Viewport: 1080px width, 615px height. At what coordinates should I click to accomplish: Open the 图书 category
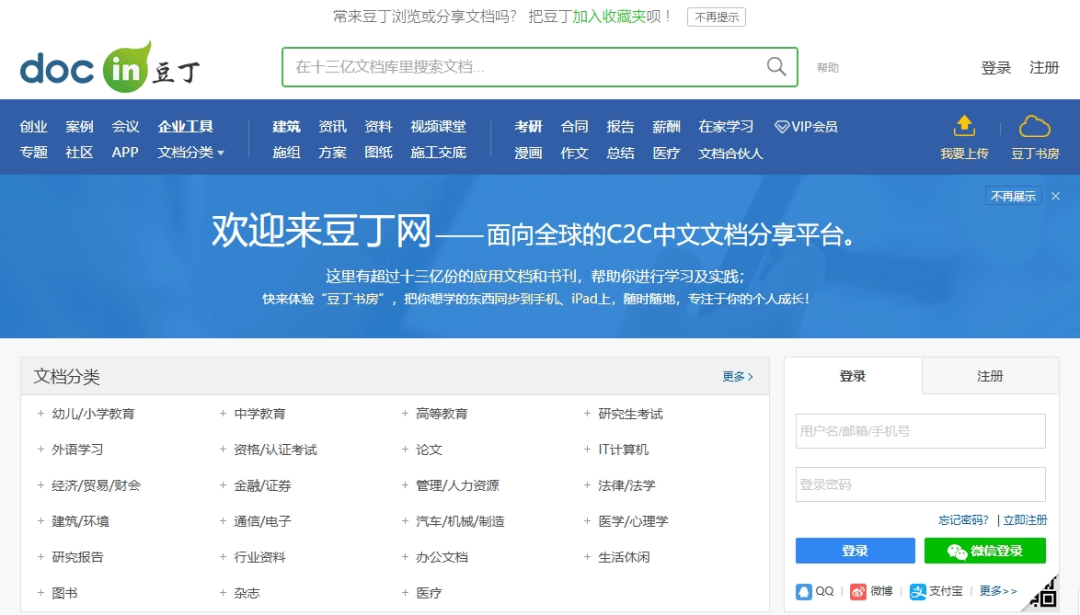pyautogui.click(x=65, y=593)
